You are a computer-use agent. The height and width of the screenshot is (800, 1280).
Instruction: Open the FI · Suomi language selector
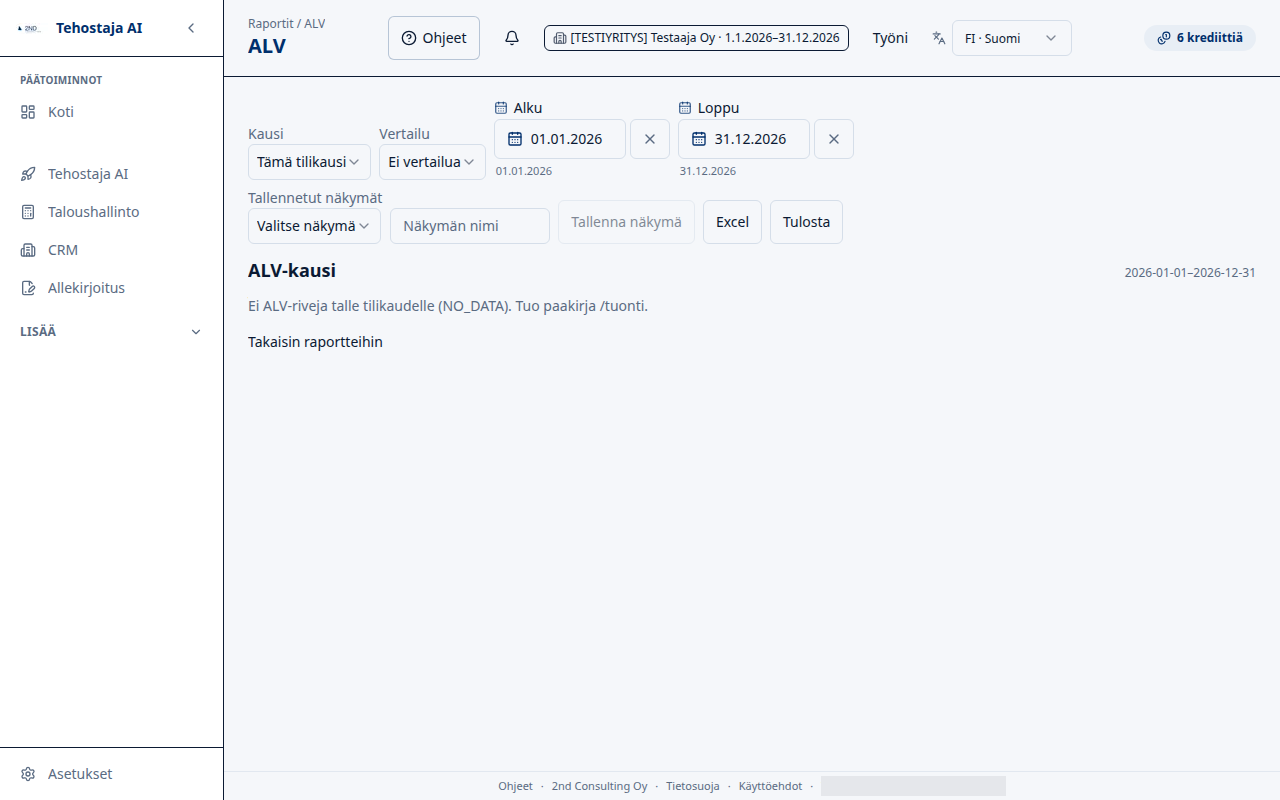[1011, 38]
